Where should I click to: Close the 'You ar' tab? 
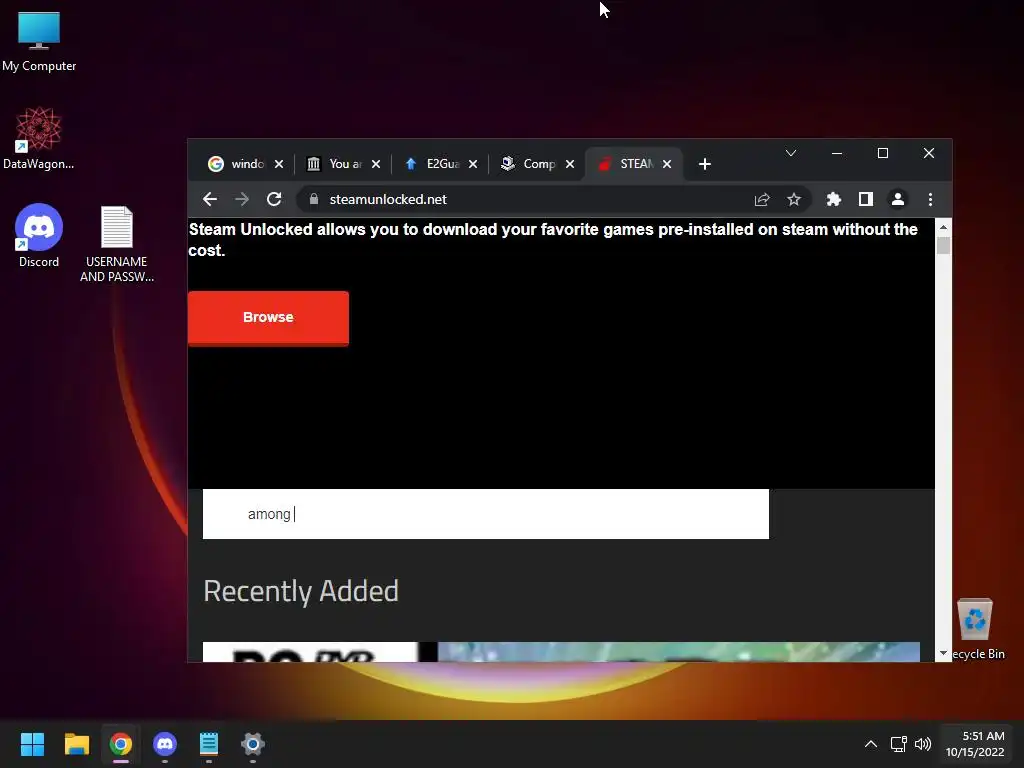coord(376,164)
